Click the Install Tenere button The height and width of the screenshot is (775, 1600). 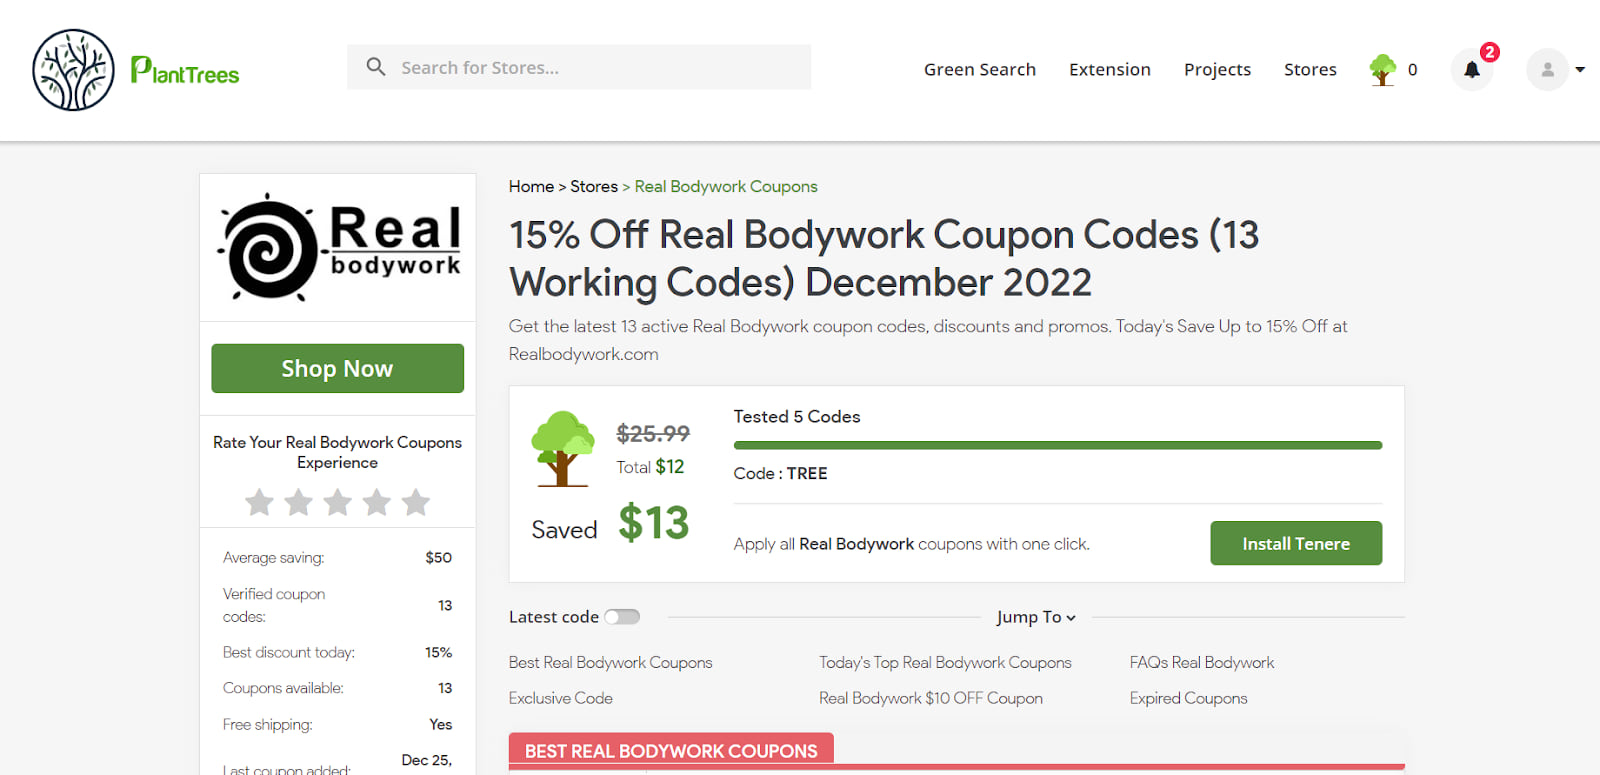point(1296,543)
